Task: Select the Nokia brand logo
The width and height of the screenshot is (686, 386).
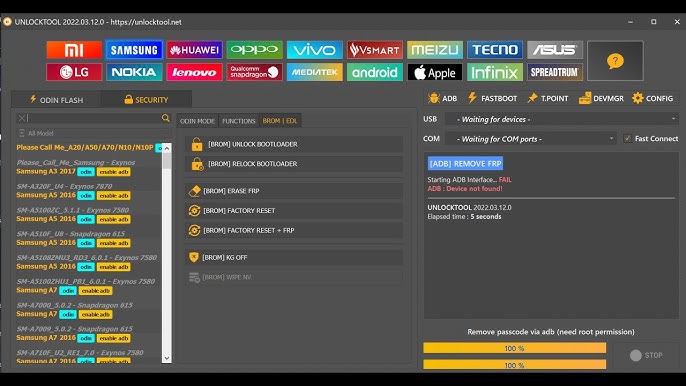Action: click(134, 72)
